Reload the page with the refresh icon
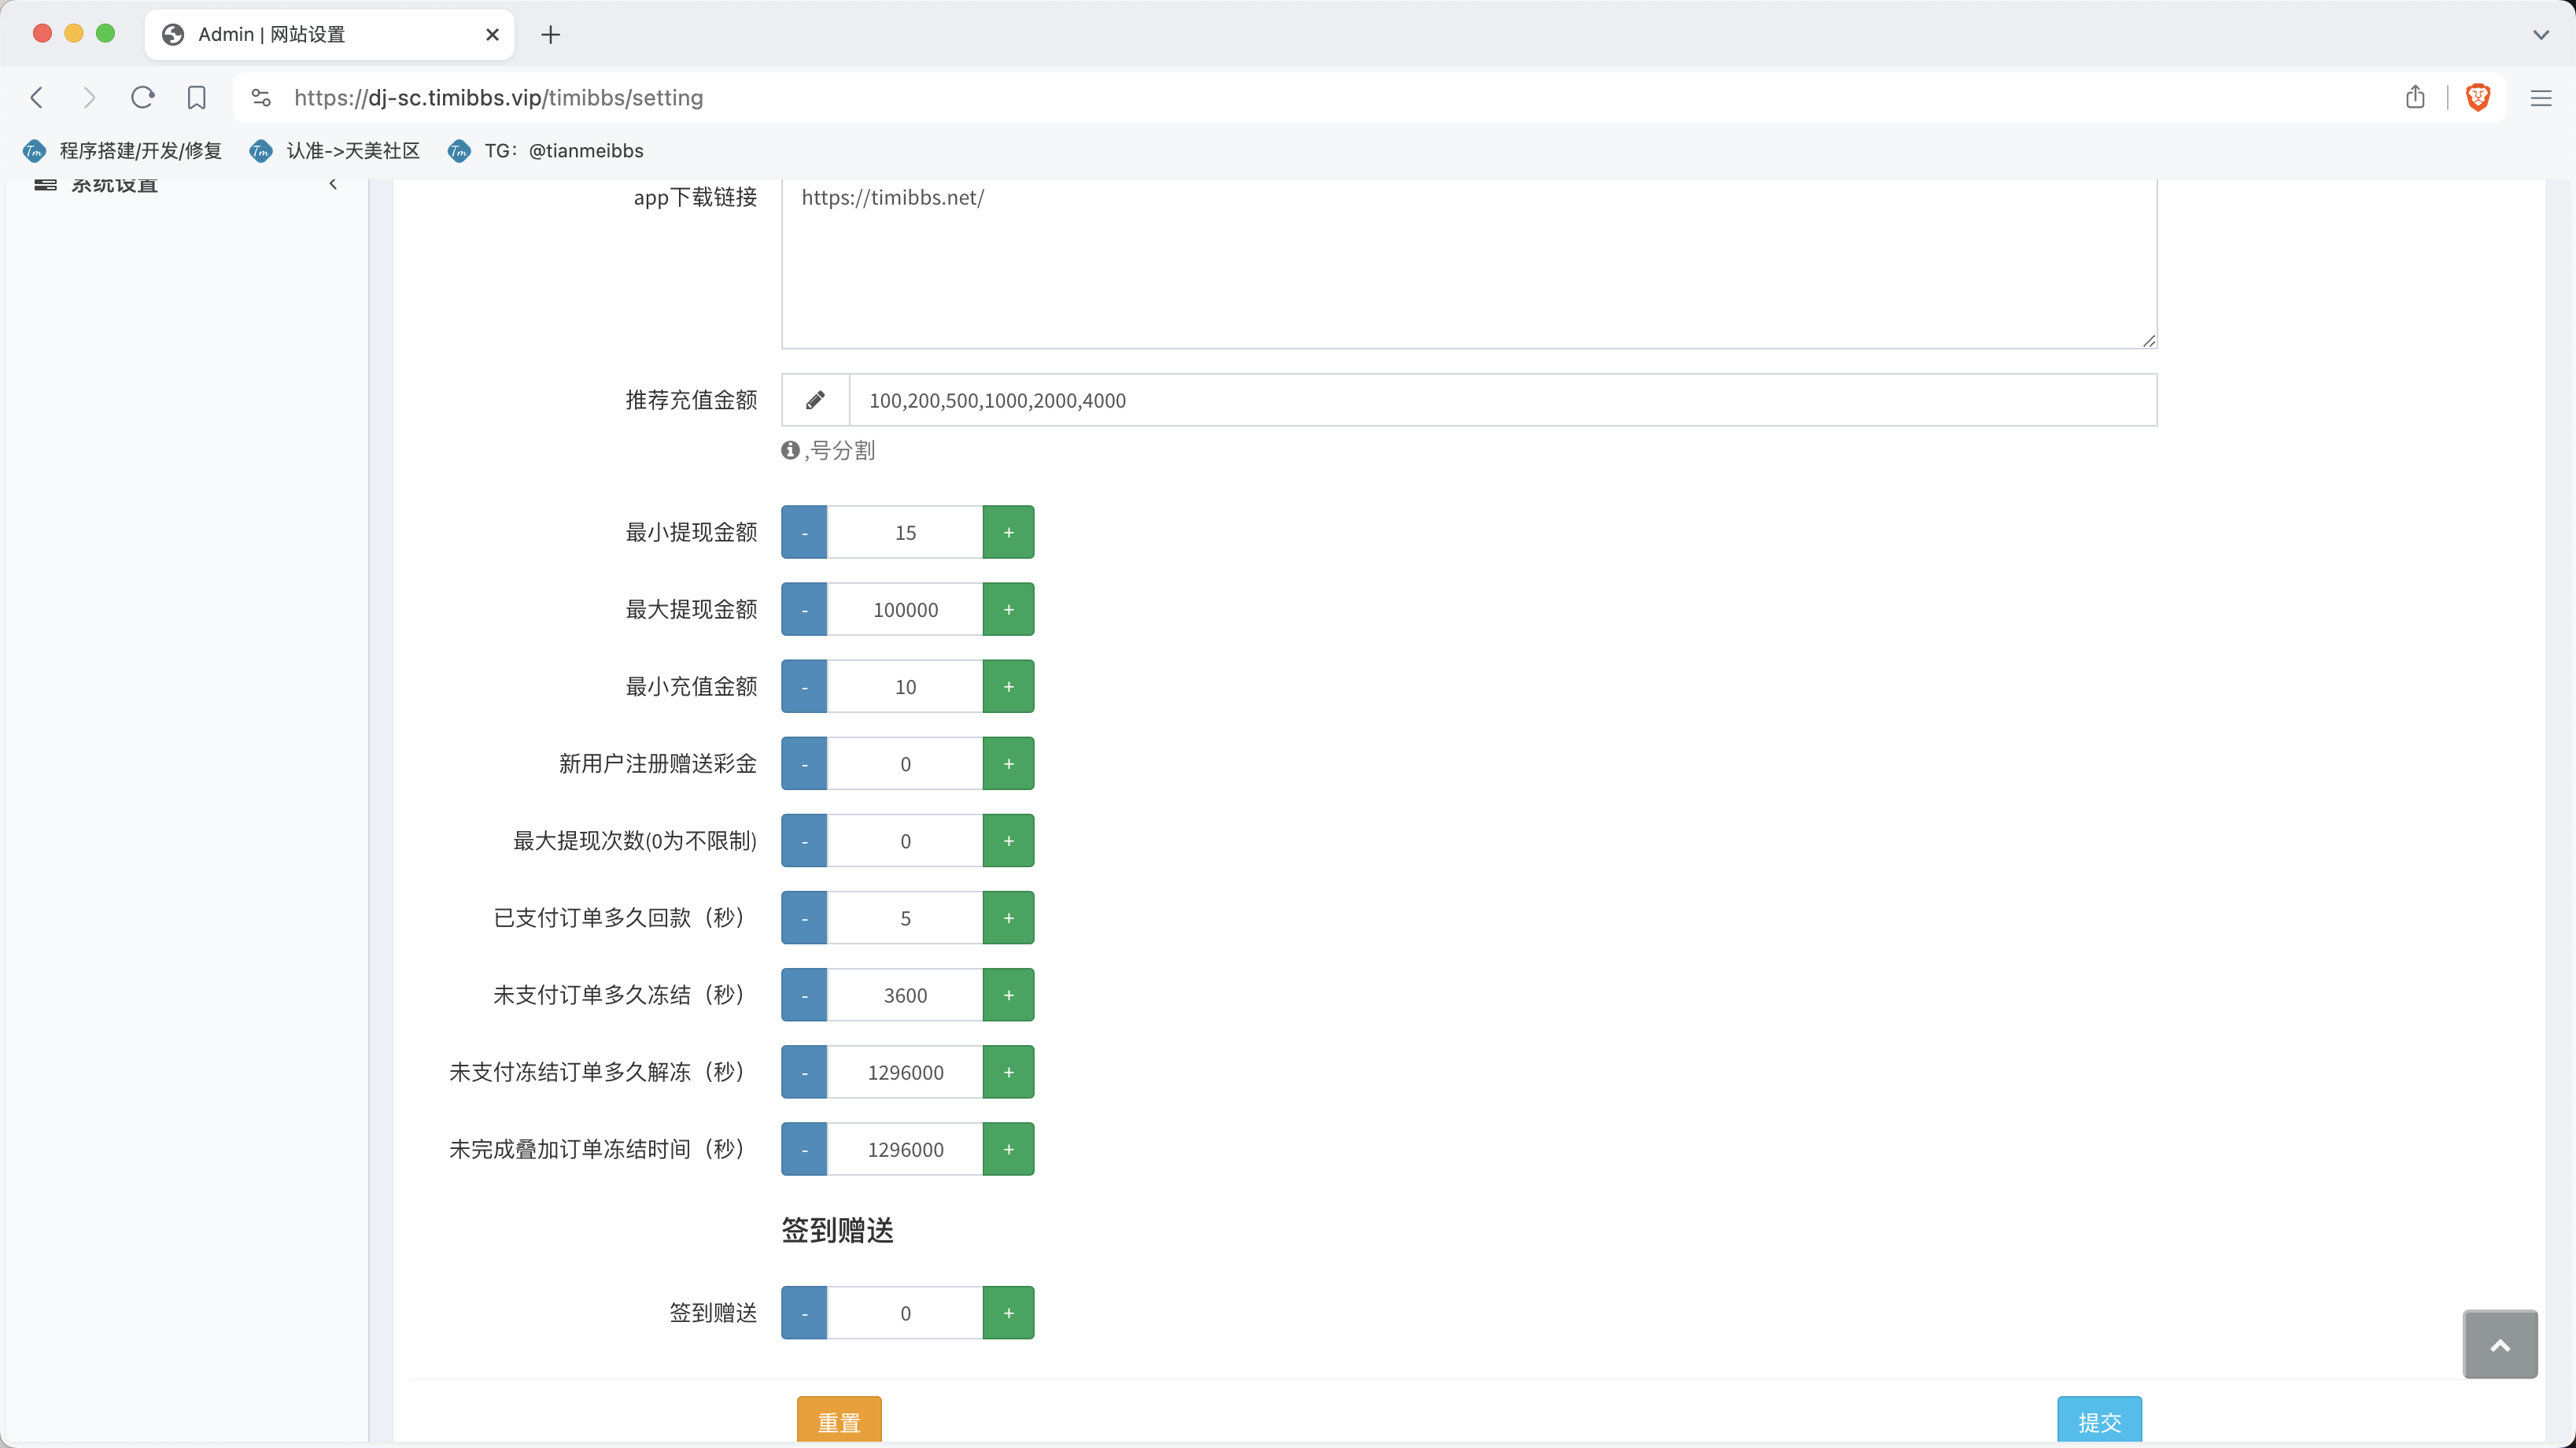2576x1448 pixels. coord(143,97)
